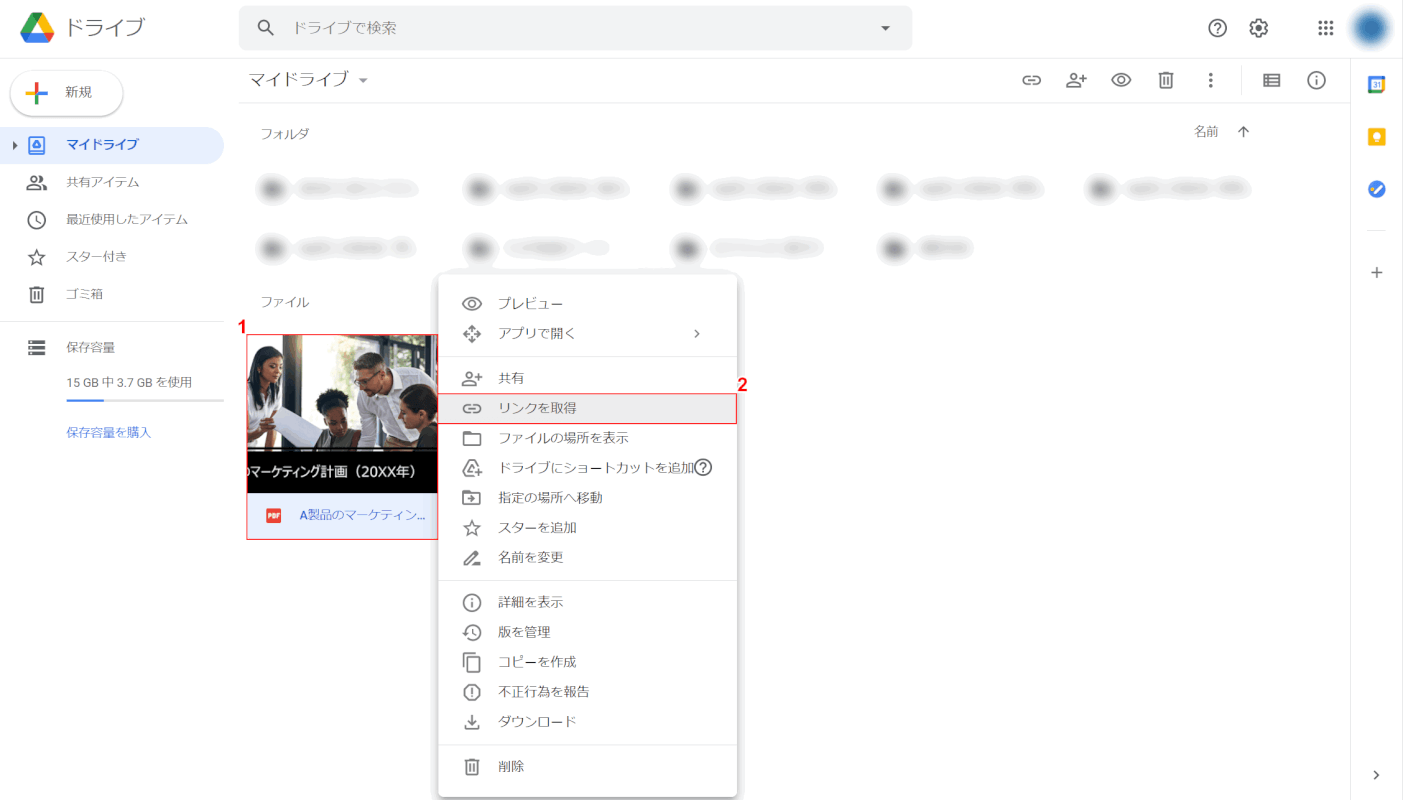Click the 新規 button
Screen dimensions: 1403x800
(66, 93)
